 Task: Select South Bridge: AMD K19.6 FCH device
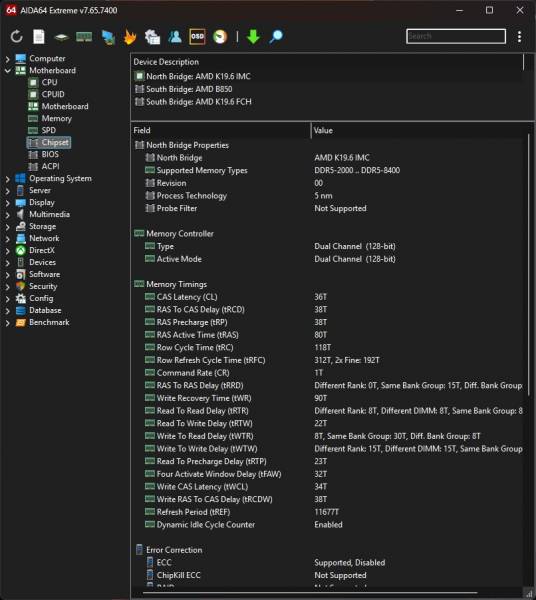pos(193,102)
